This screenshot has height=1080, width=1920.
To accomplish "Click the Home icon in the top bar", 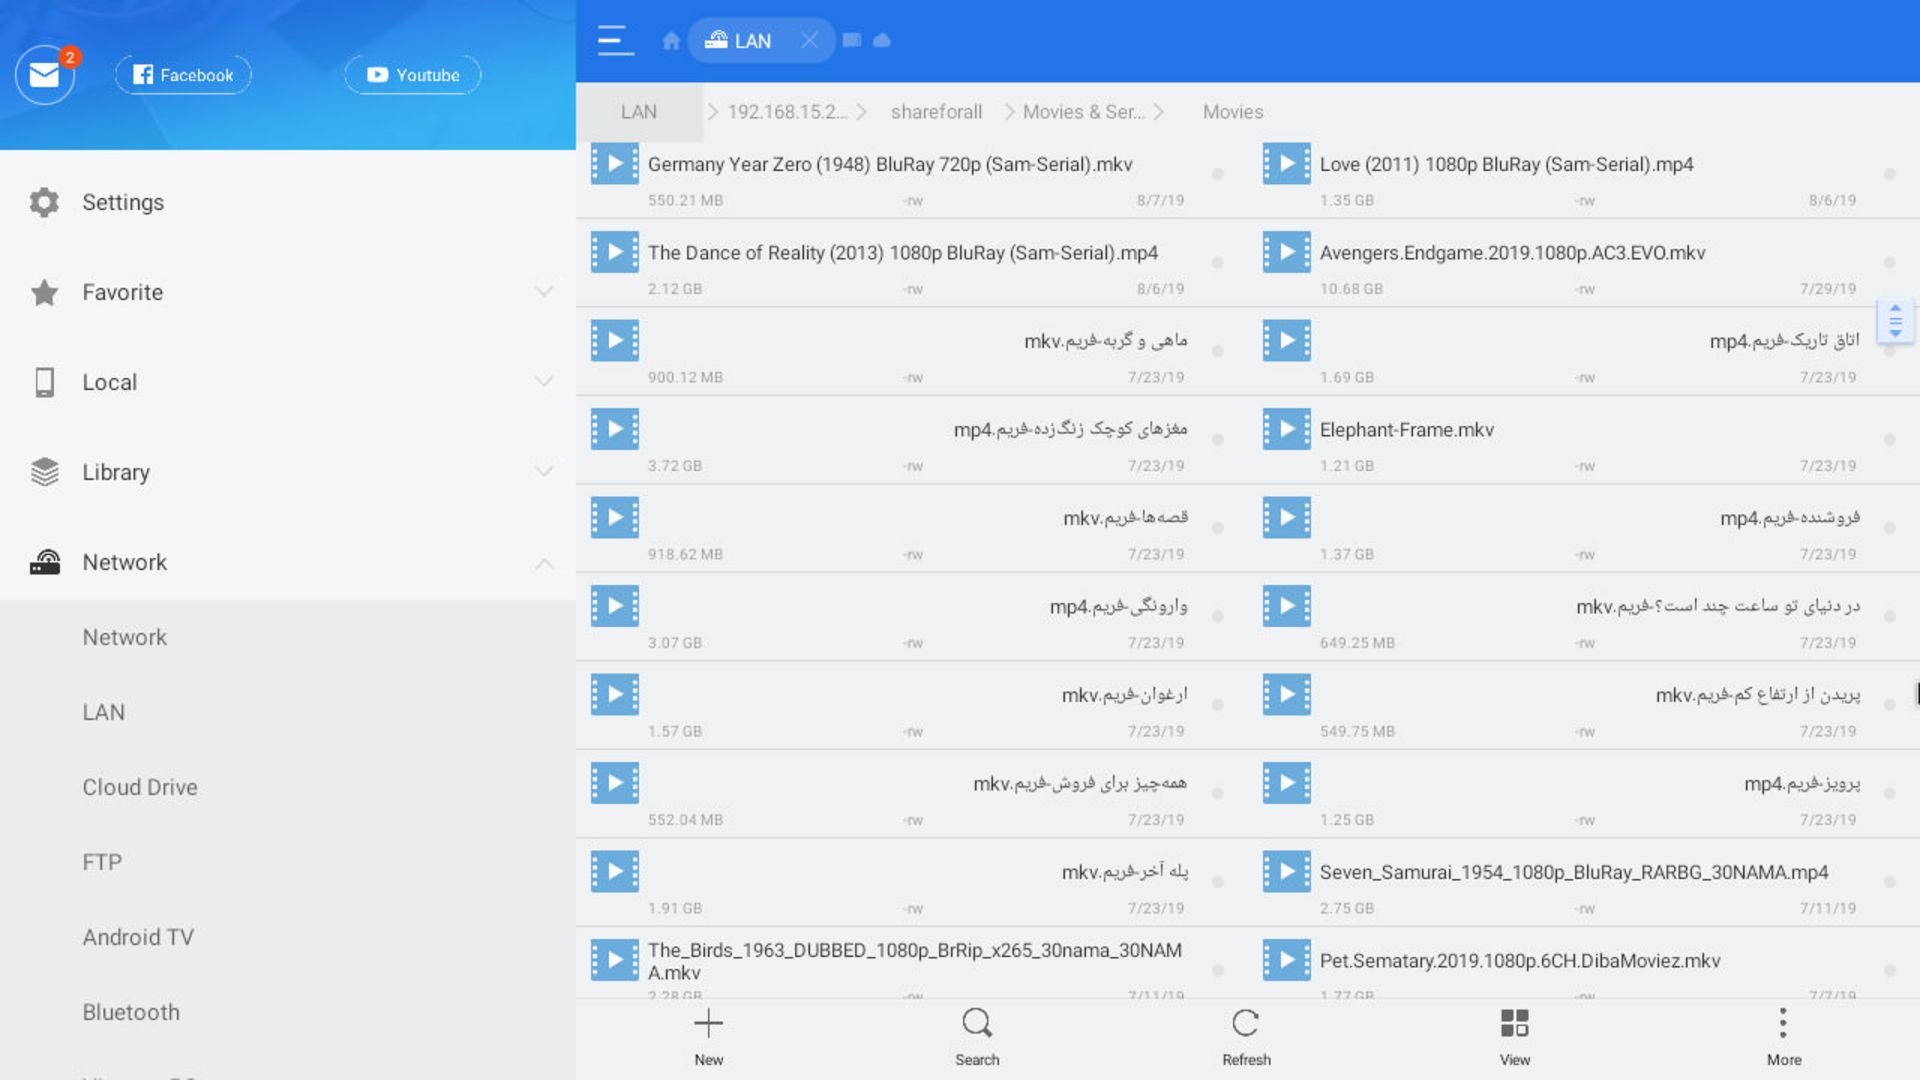I will [x=670, y=40].
